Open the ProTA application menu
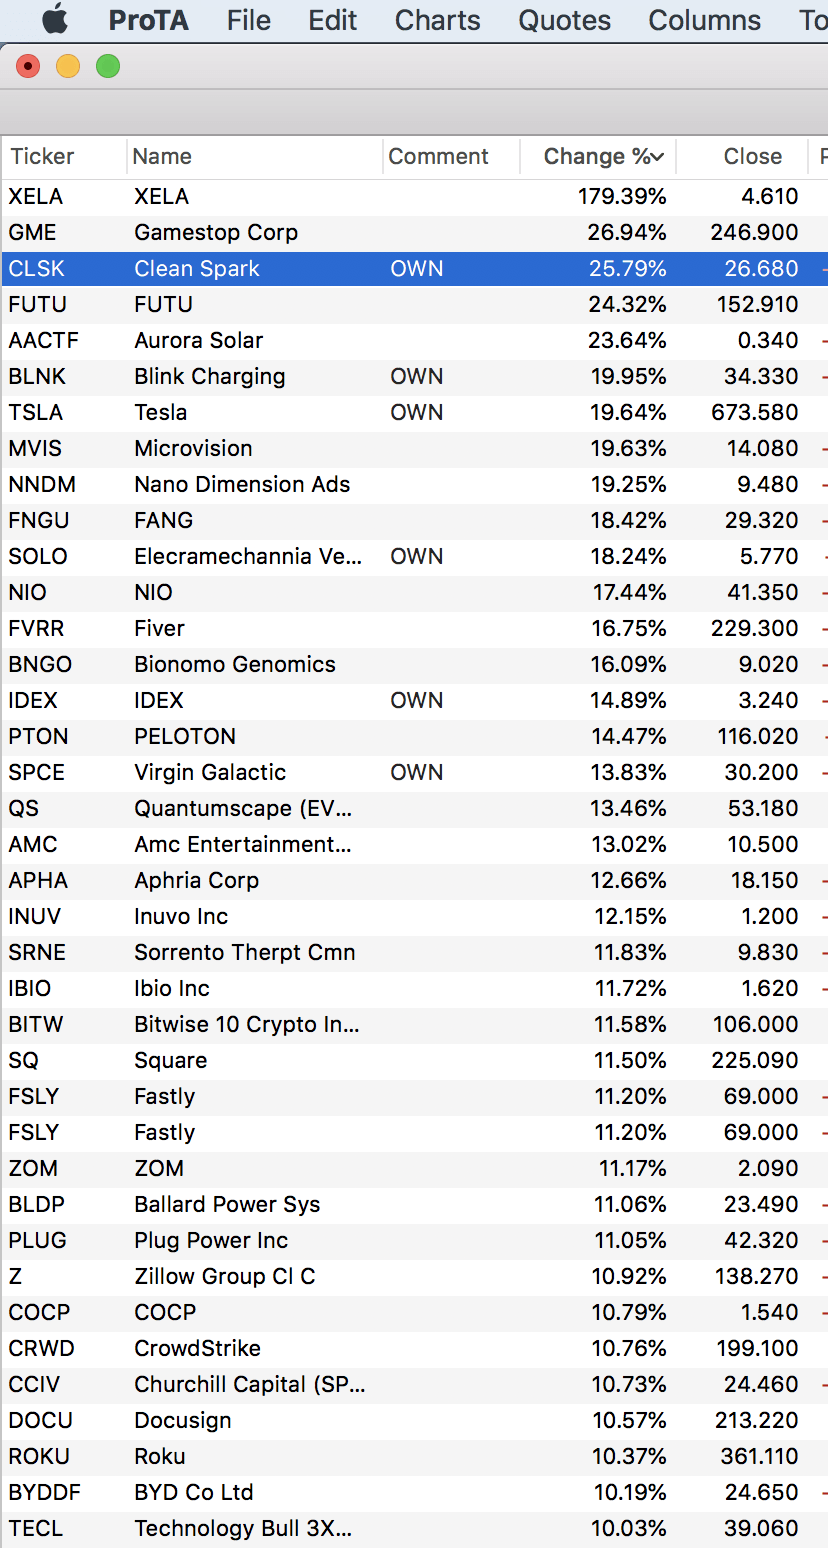This screenshot has width=828, height=1548. [x=148, y=20]
